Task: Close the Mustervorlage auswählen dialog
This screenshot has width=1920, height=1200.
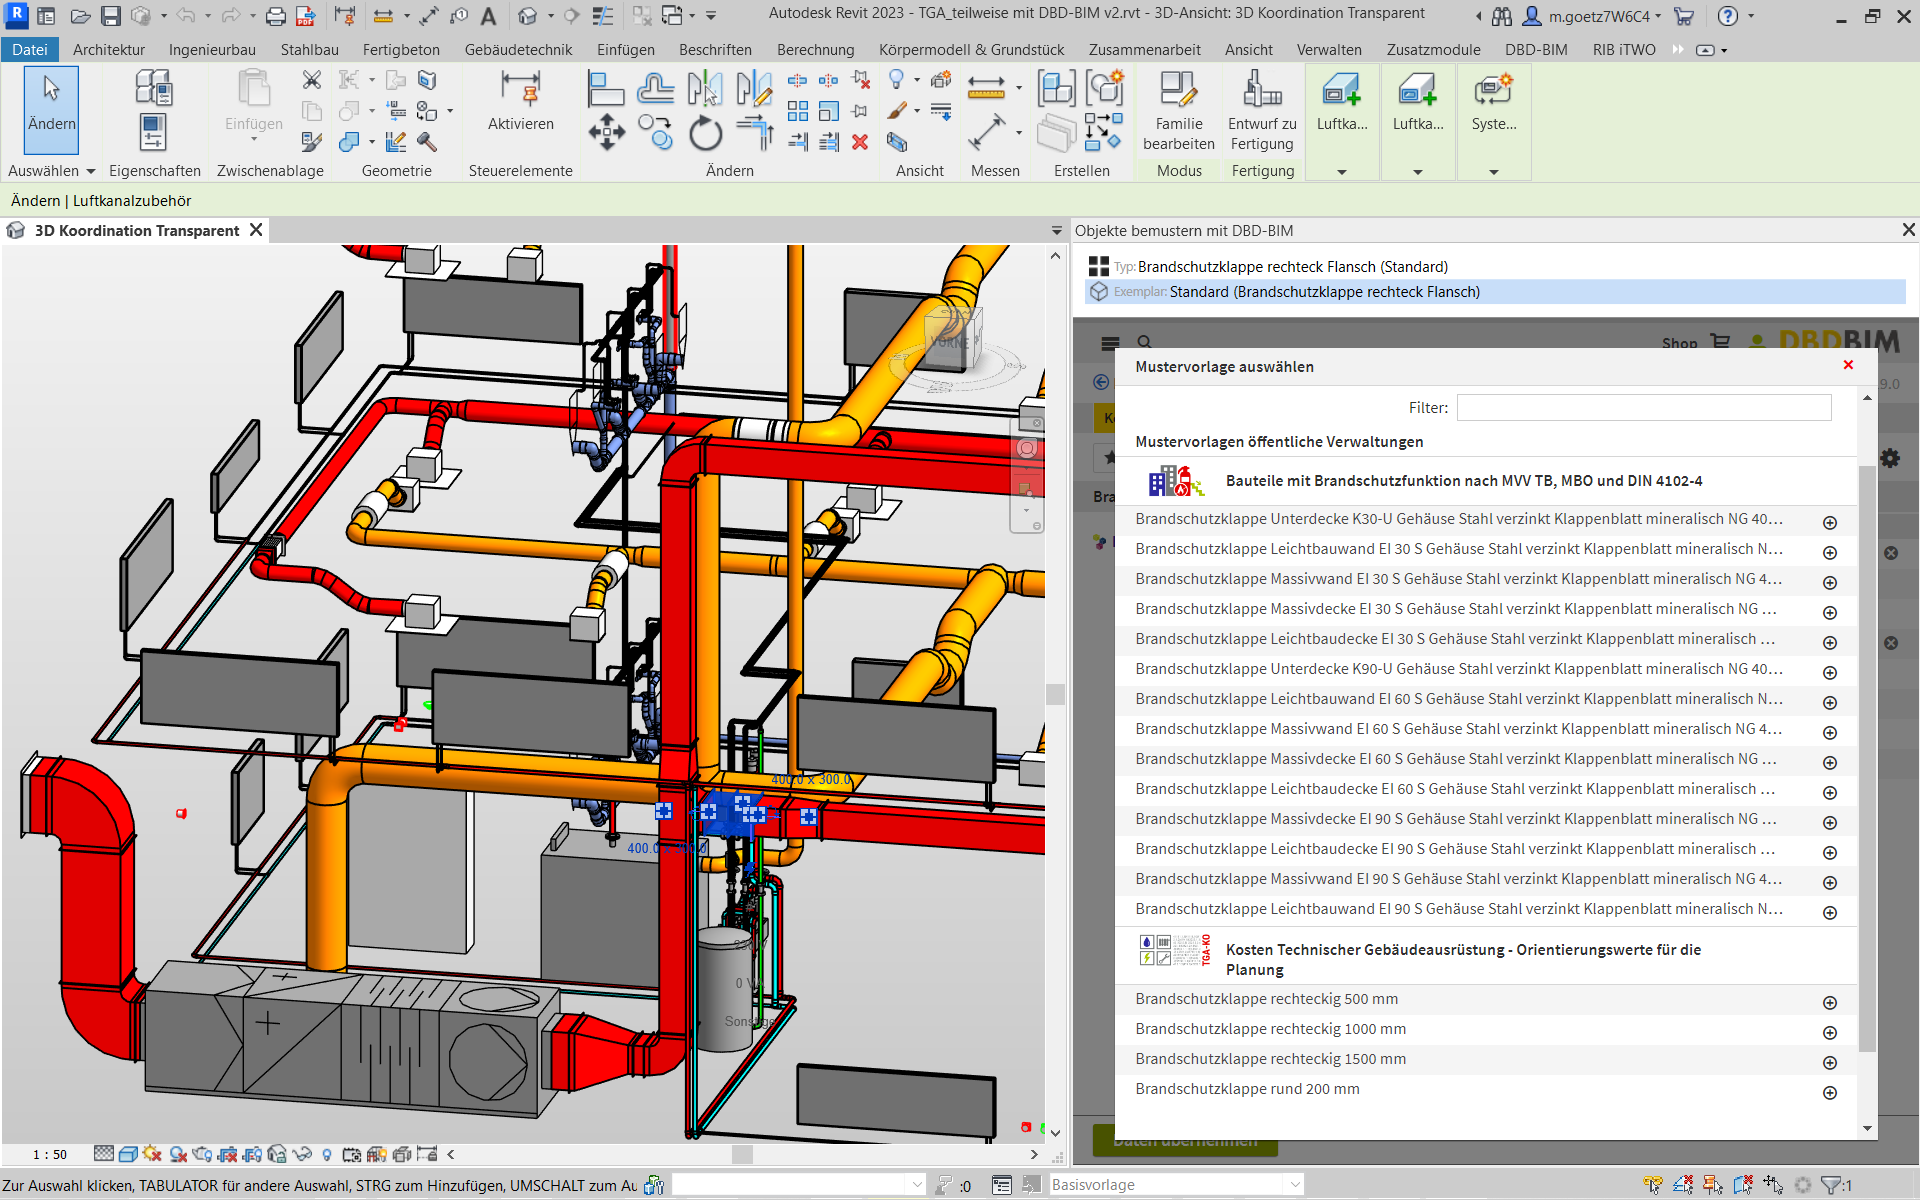Action: tap(1848, 365)
